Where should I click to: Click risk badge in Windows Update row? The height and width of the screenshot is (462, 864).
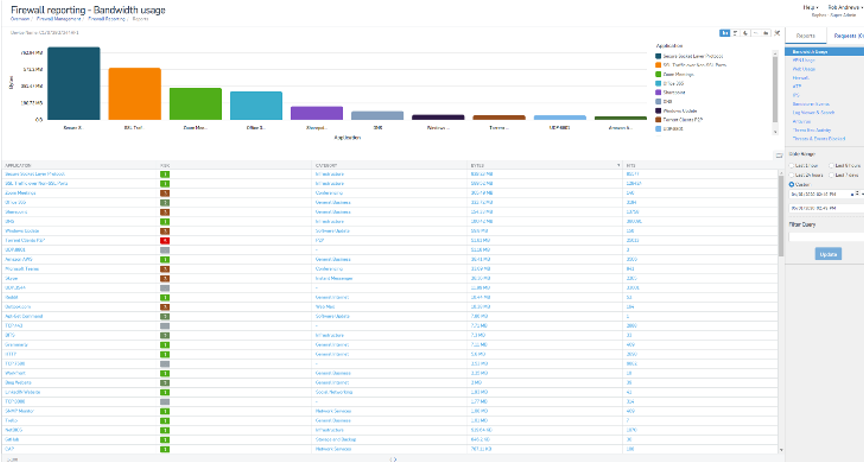(164, 231)
